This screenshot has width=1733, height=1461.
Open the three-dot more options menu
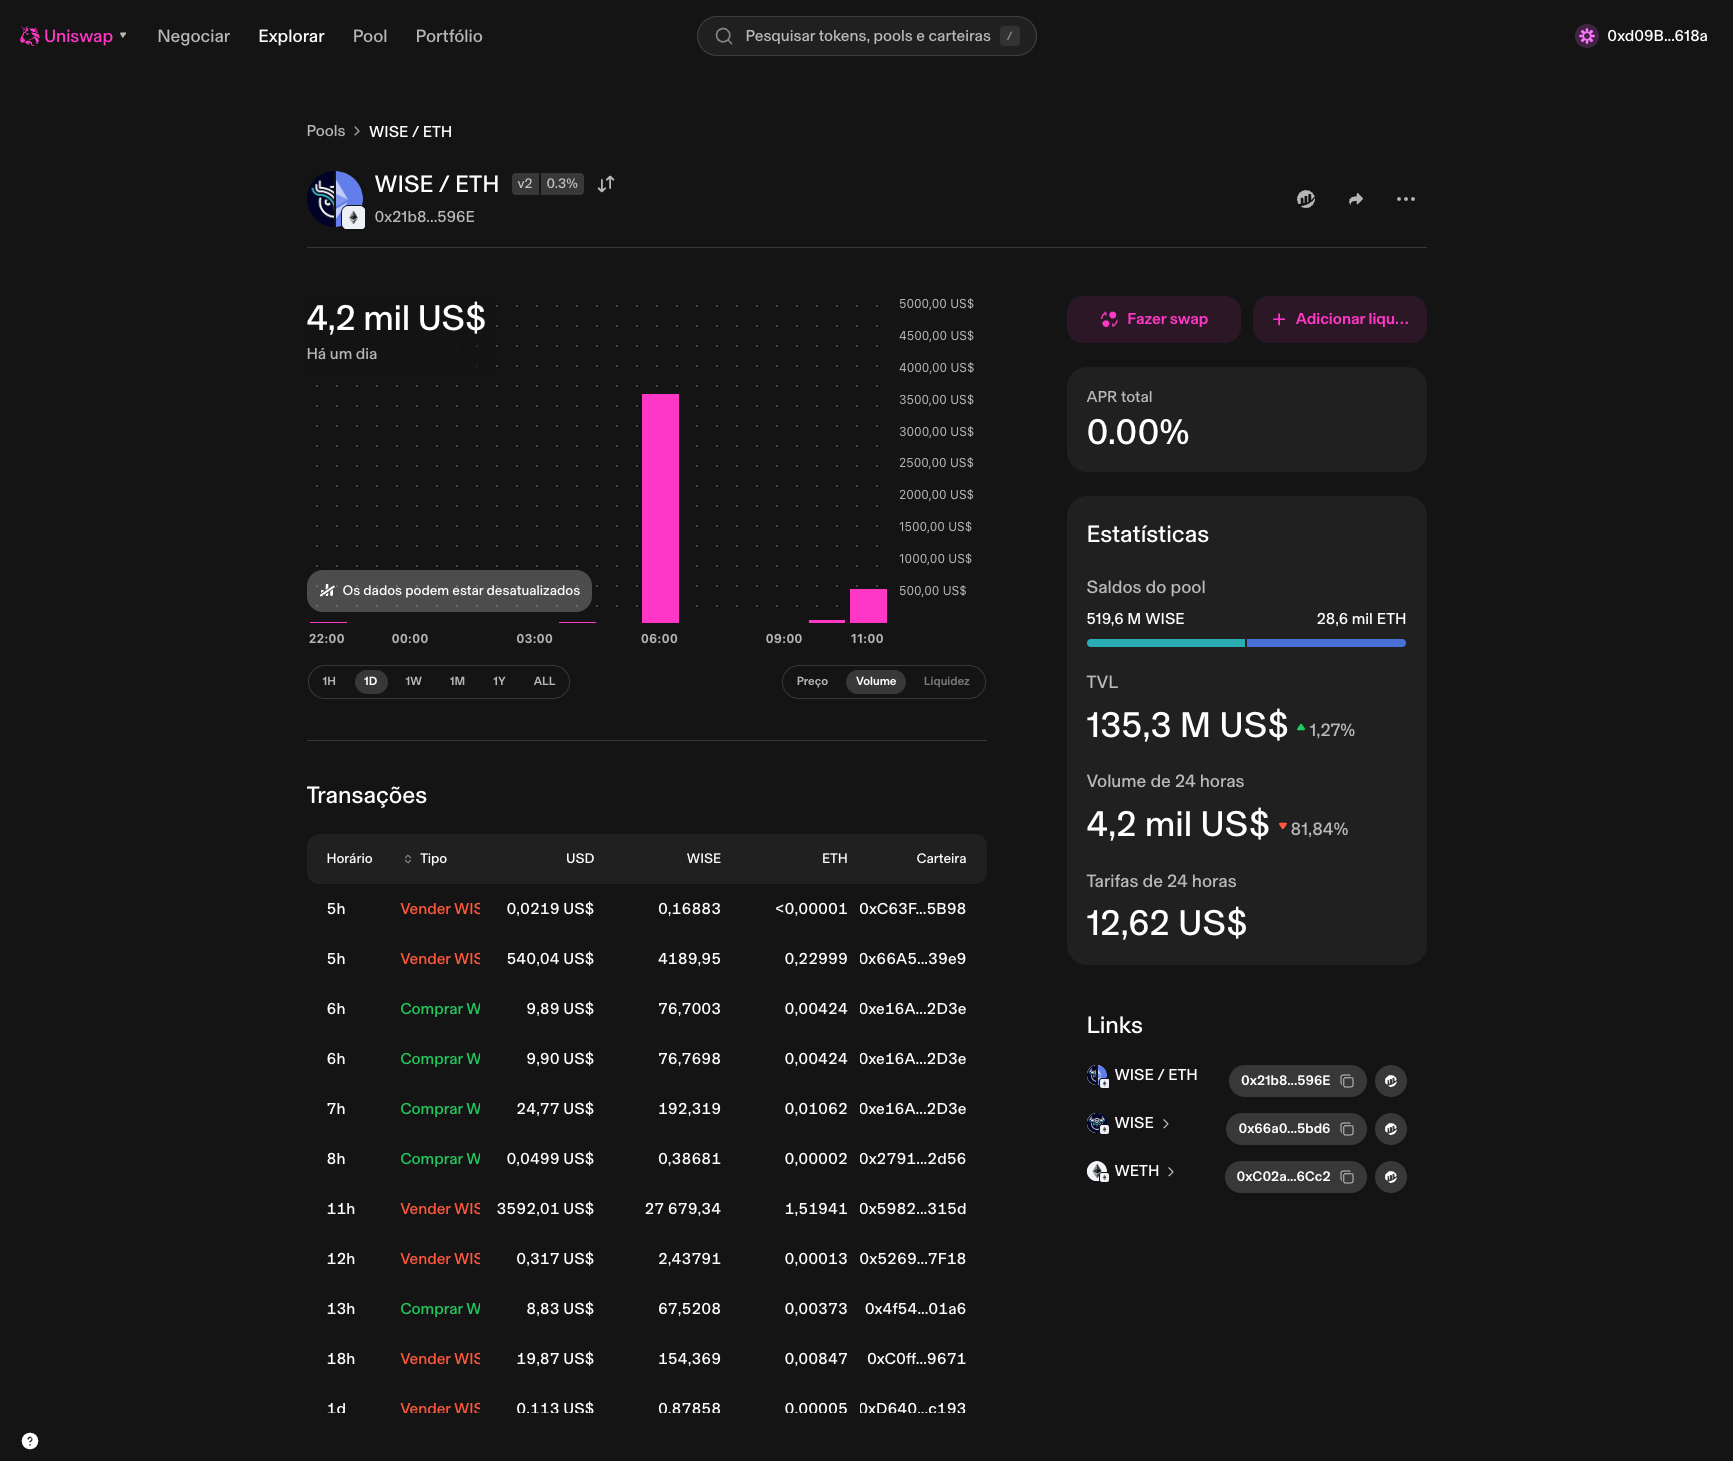click(1406, 199)
